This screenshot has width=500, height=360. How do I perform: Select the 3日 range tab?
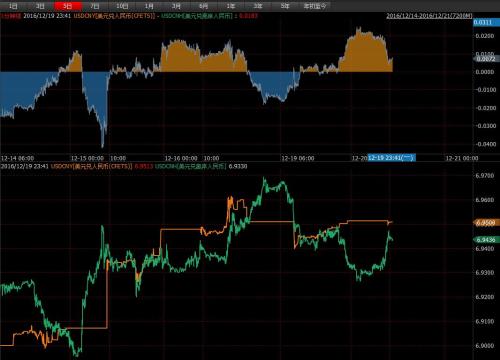point(40,6)
